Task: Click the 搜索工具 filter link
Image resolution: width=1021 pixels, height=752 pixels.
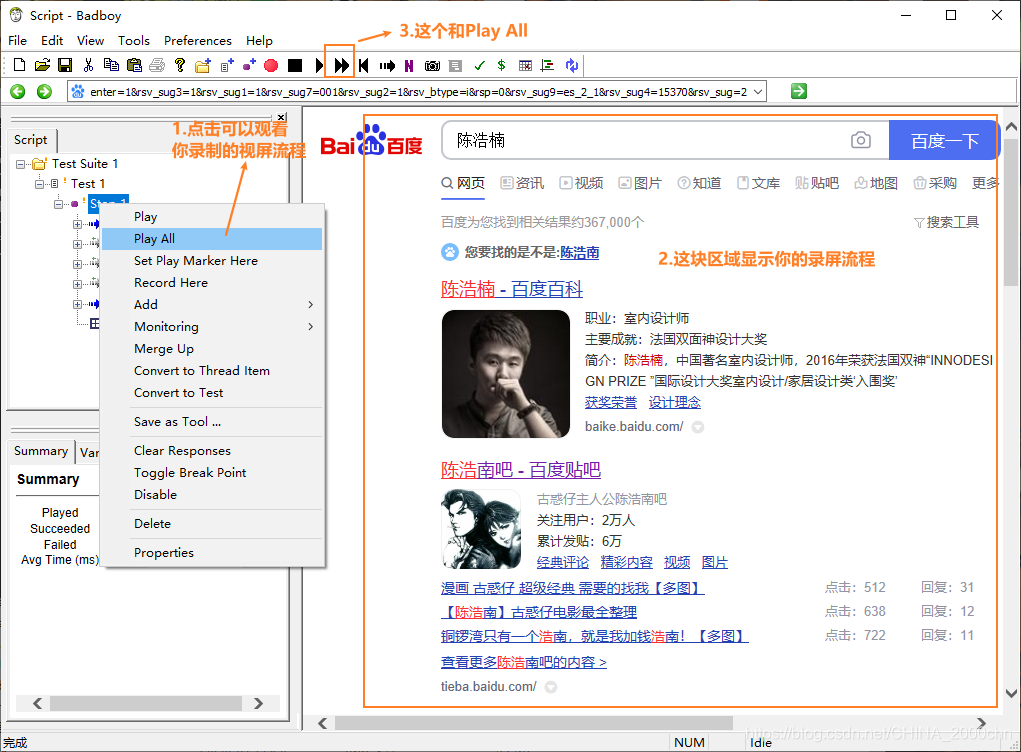Action: [947, 223]
